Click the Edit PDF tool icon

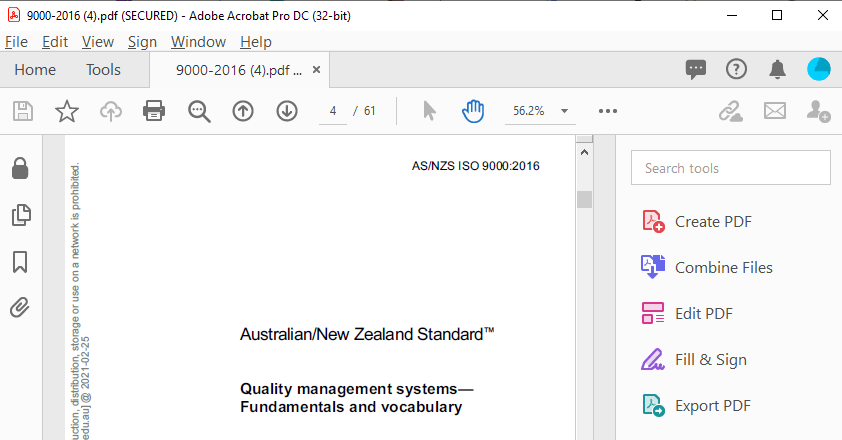[653, 313]
